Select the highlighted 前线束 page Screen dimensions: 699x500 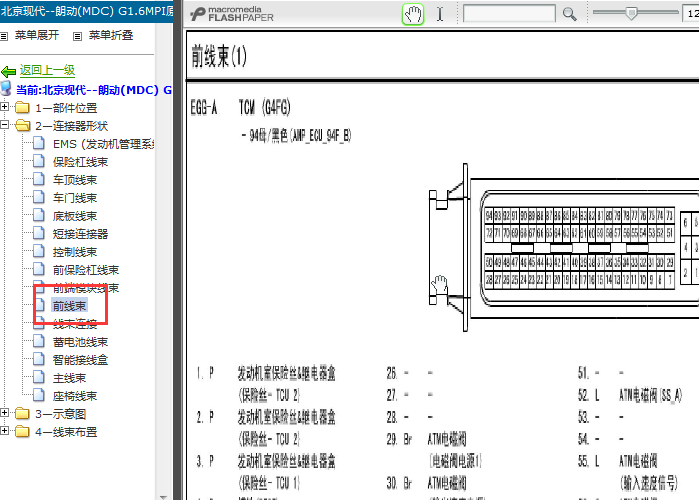[69, 306]
